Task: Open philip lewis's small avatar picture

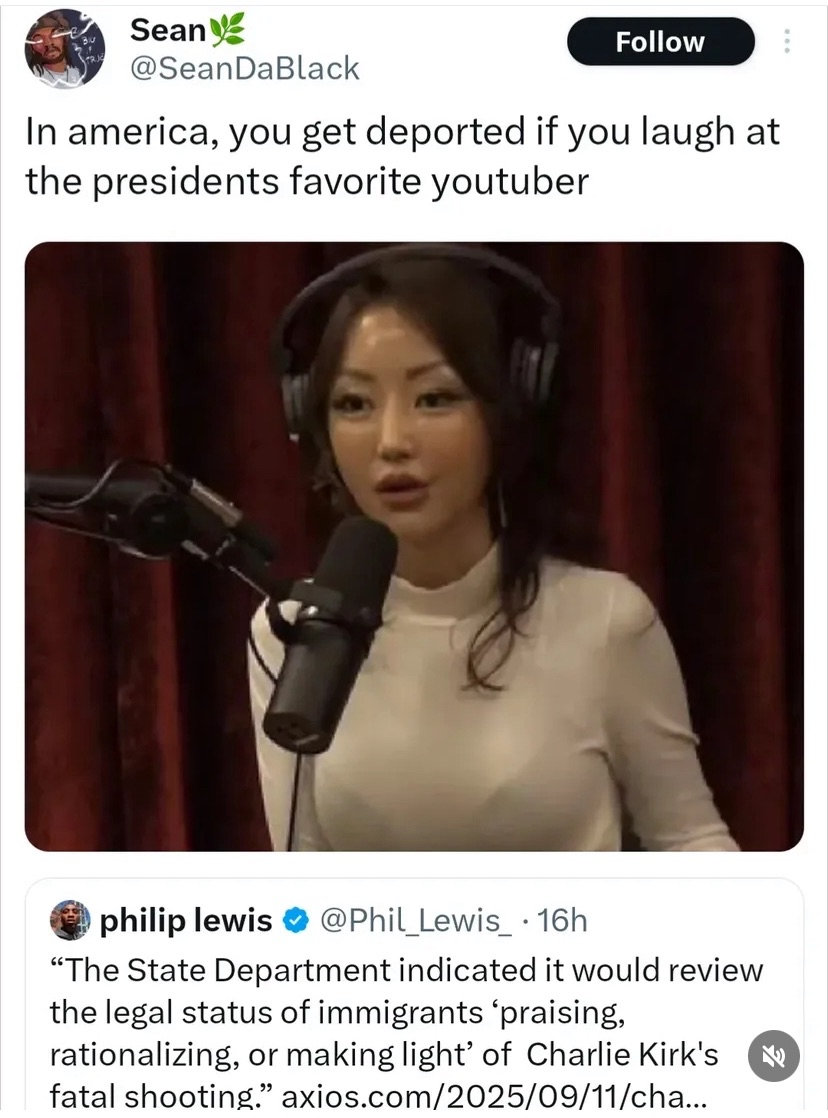Action: [x=70, y=920]
